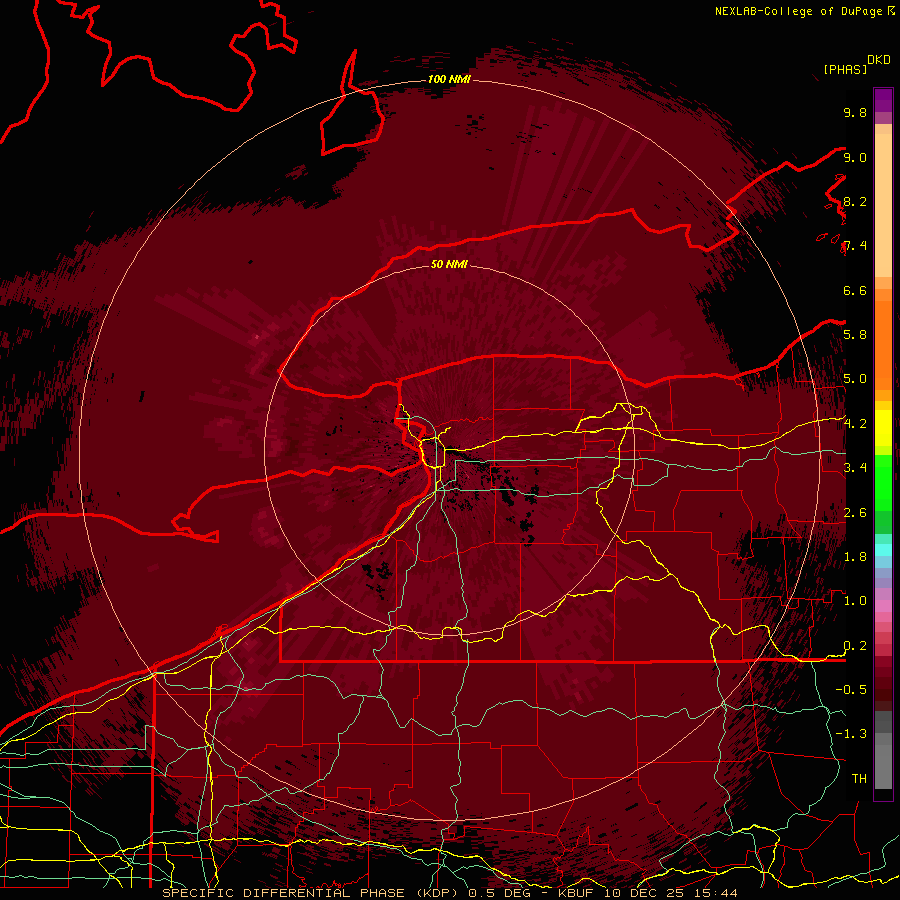This screenshot has width=900, height=900.
Task: Pick the purple segment at the color bar top
Action: click(883, 100)
